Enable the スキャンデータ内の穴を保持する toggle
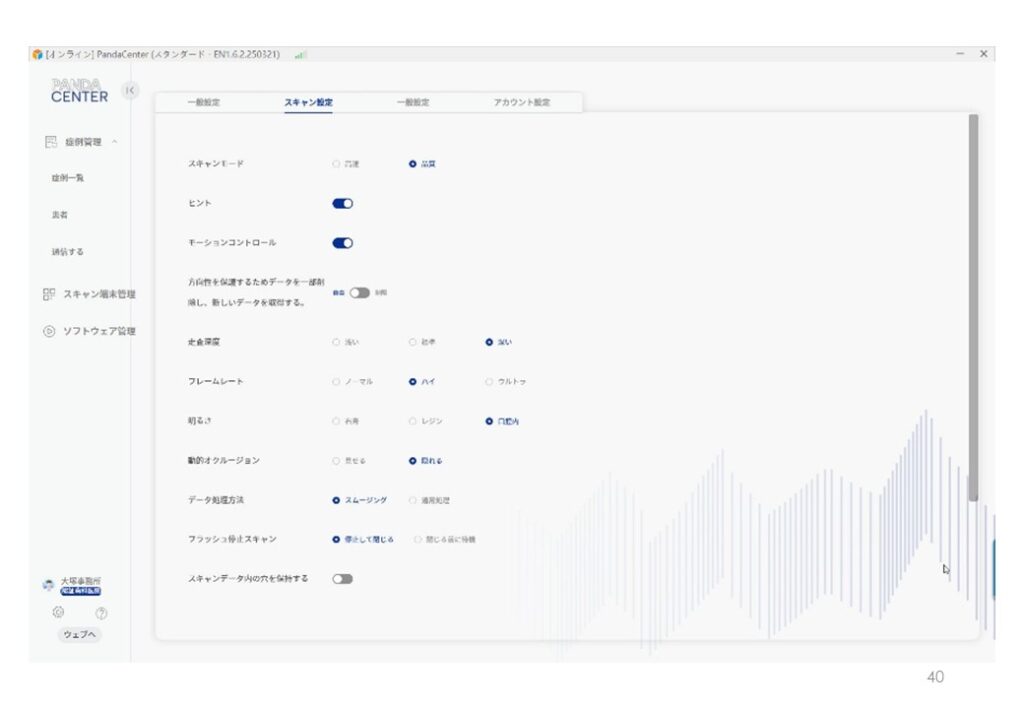This screenshot has width=1024, height=709. click(342, 578)
